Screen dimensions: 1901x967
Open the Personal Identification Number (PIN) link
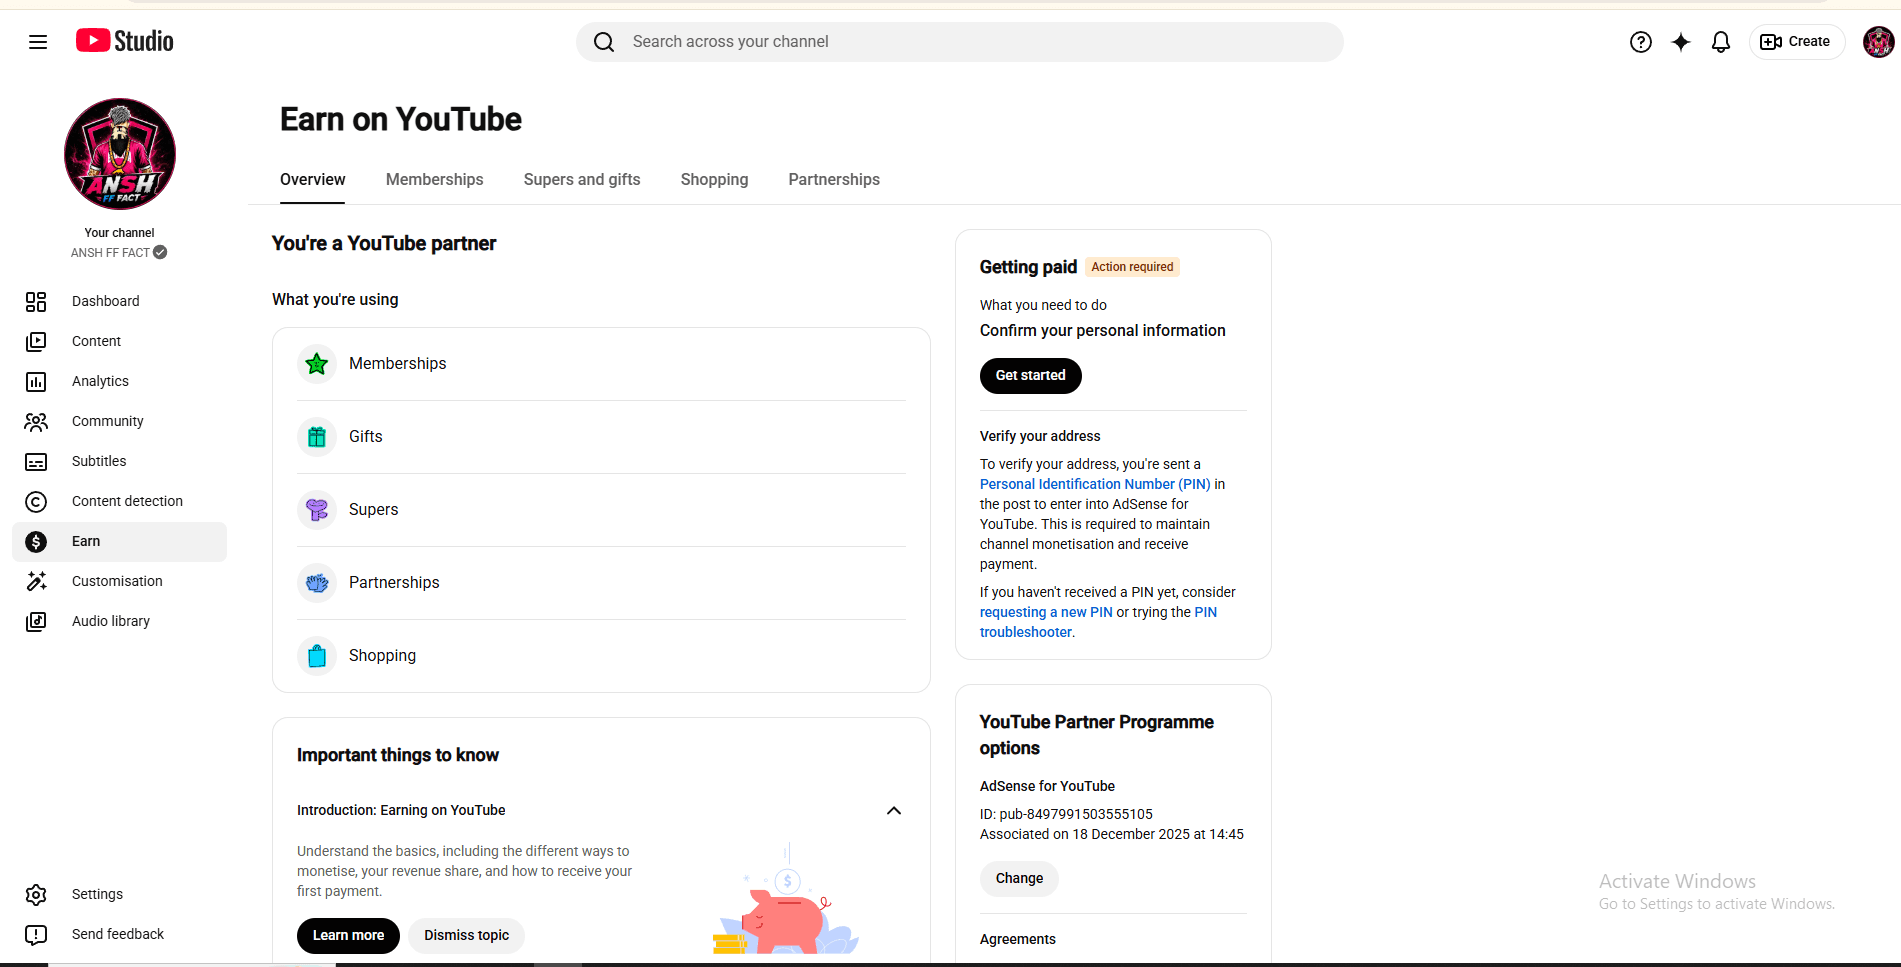pos(1095,484)
